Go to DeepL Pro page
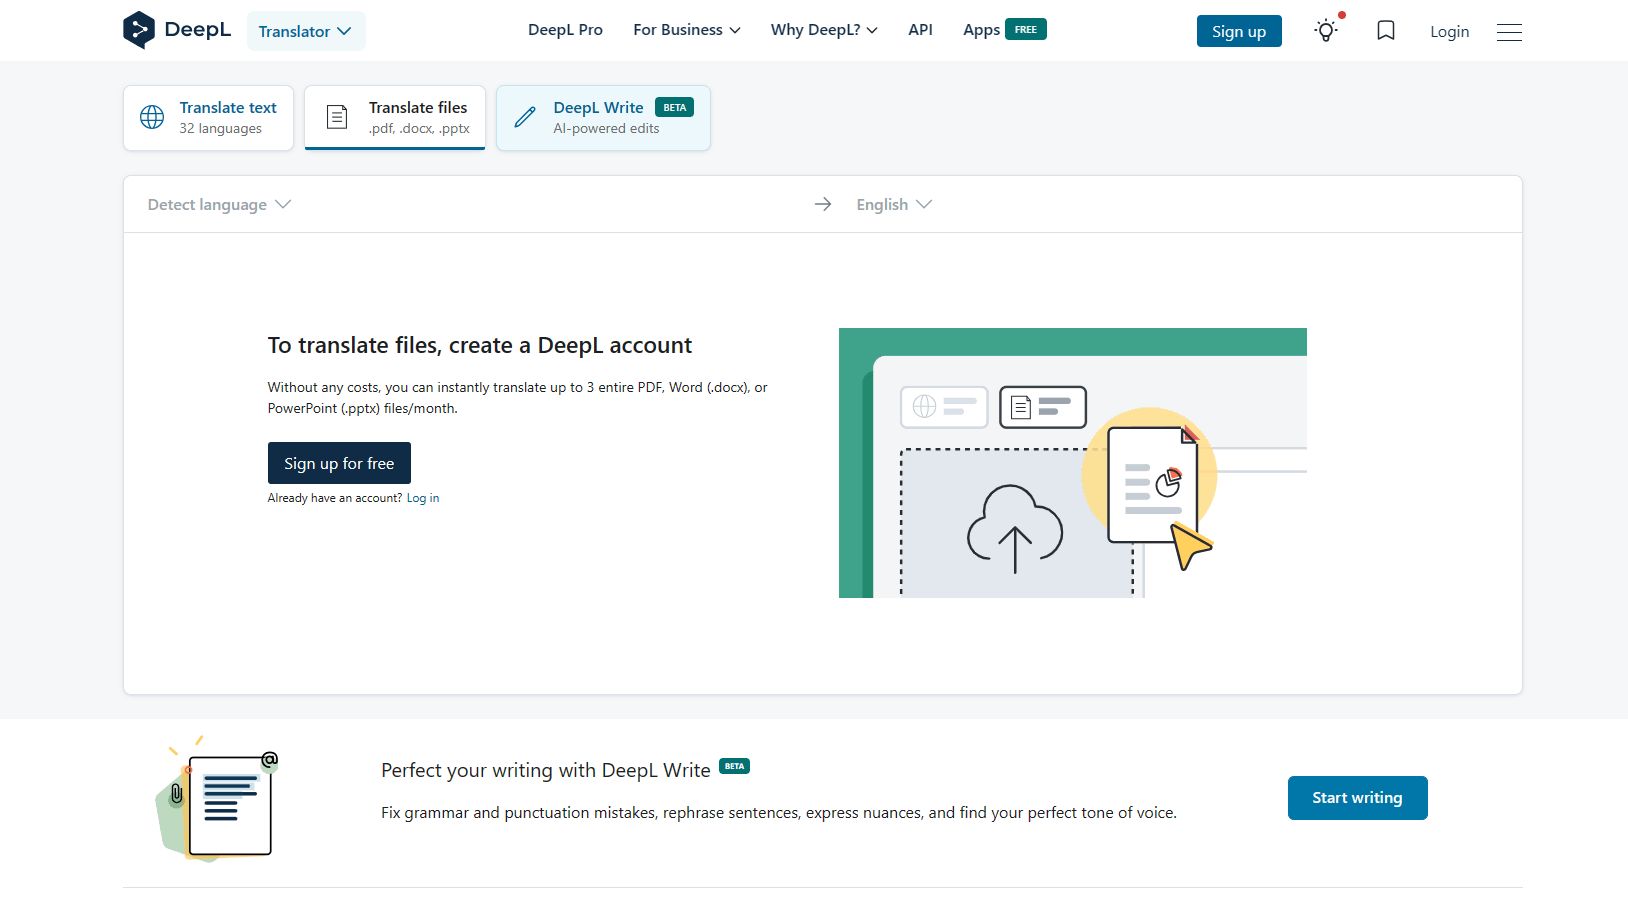This screenshot has width=1628, height=924. click(565, 30)
